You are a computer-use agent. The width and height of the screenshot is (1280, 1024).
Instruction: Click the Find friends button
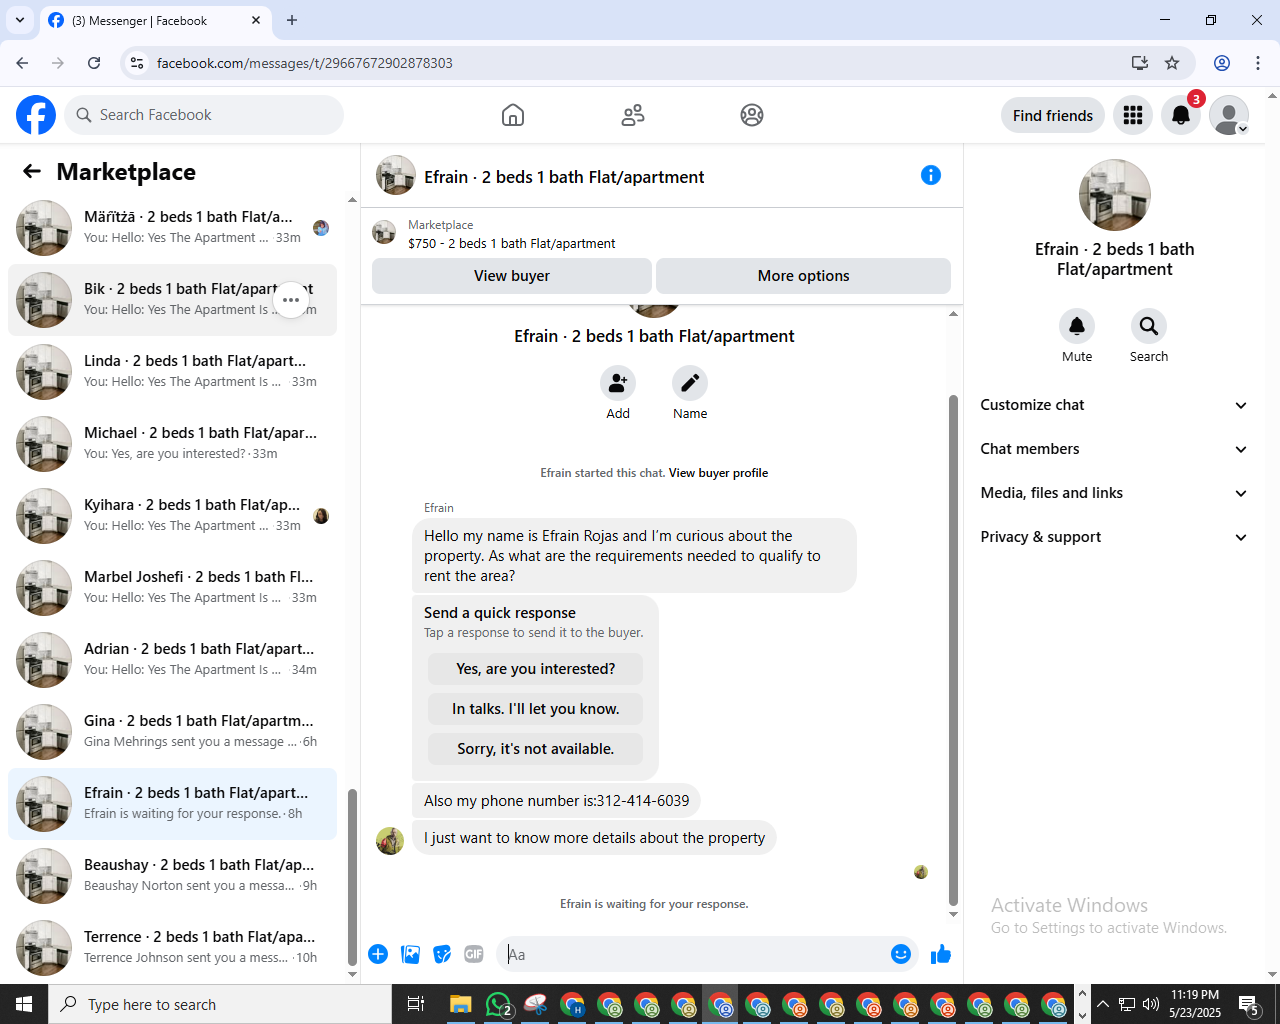(x=1053, y=115)
